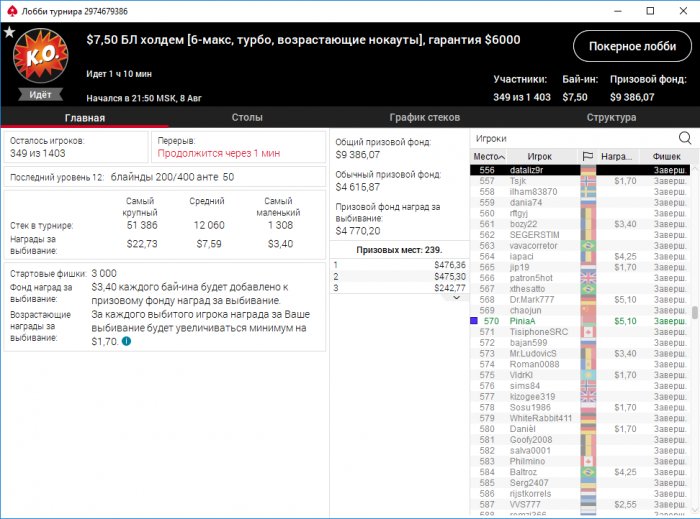Sort by the Награ... column header
The image size is (700, 519).
click(617, 156)
